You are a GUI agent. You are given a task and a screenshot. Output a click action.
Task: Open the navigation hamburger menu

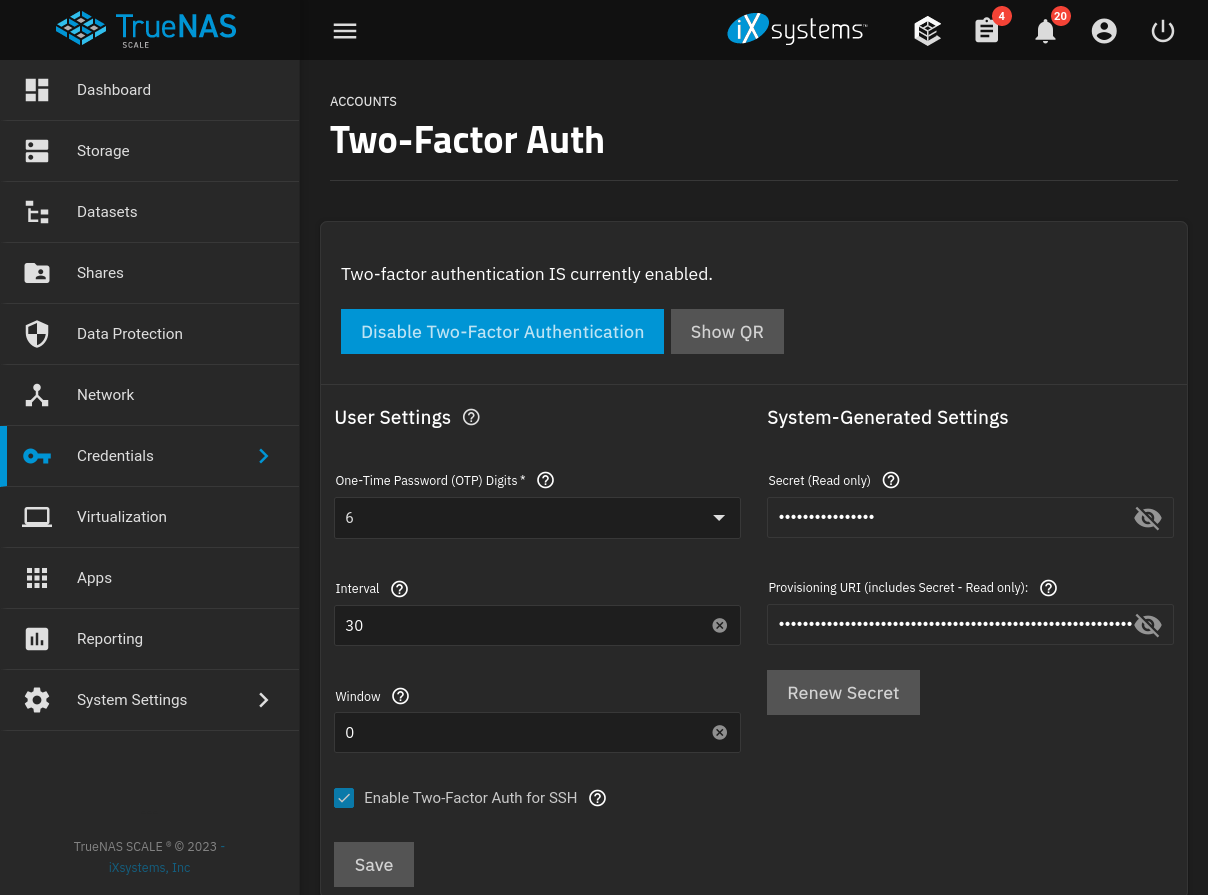pyautogui.click(x=344, y=30)
